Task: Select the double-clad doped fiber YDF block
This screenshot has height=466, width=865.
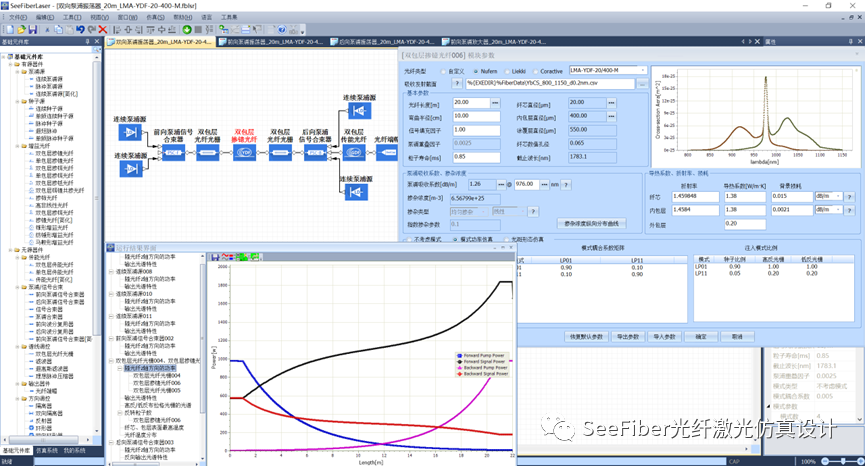Action: pos(244,152)
